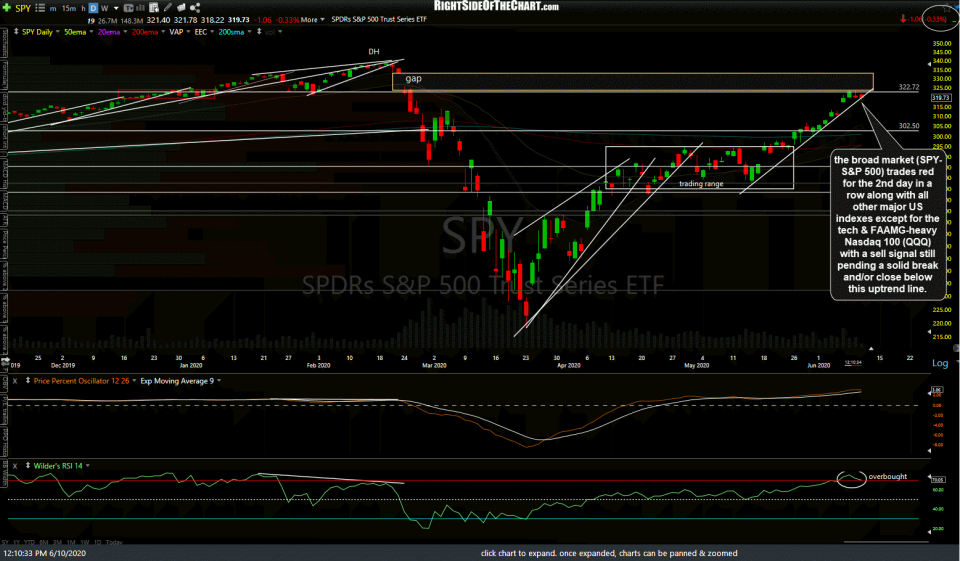
Task: Set time span to 1D
Action: (x=97, y=543)
